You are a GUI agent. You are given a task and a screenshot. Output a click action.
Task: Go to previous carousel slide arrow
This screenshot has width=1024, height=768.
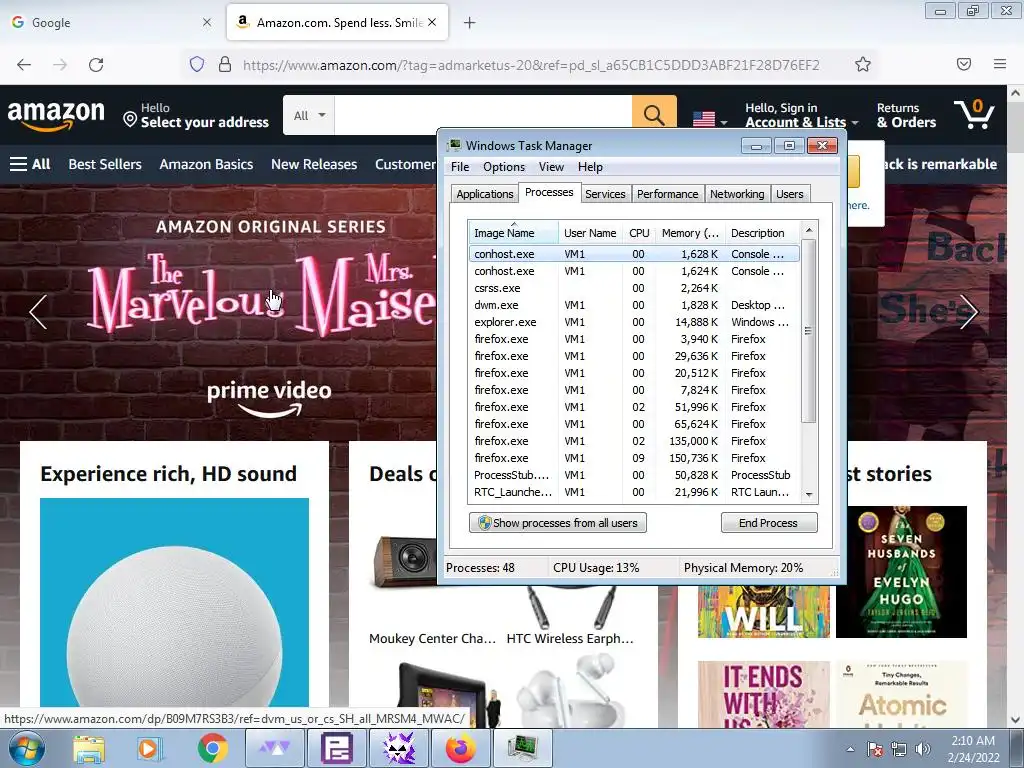(x=38, y=312)
